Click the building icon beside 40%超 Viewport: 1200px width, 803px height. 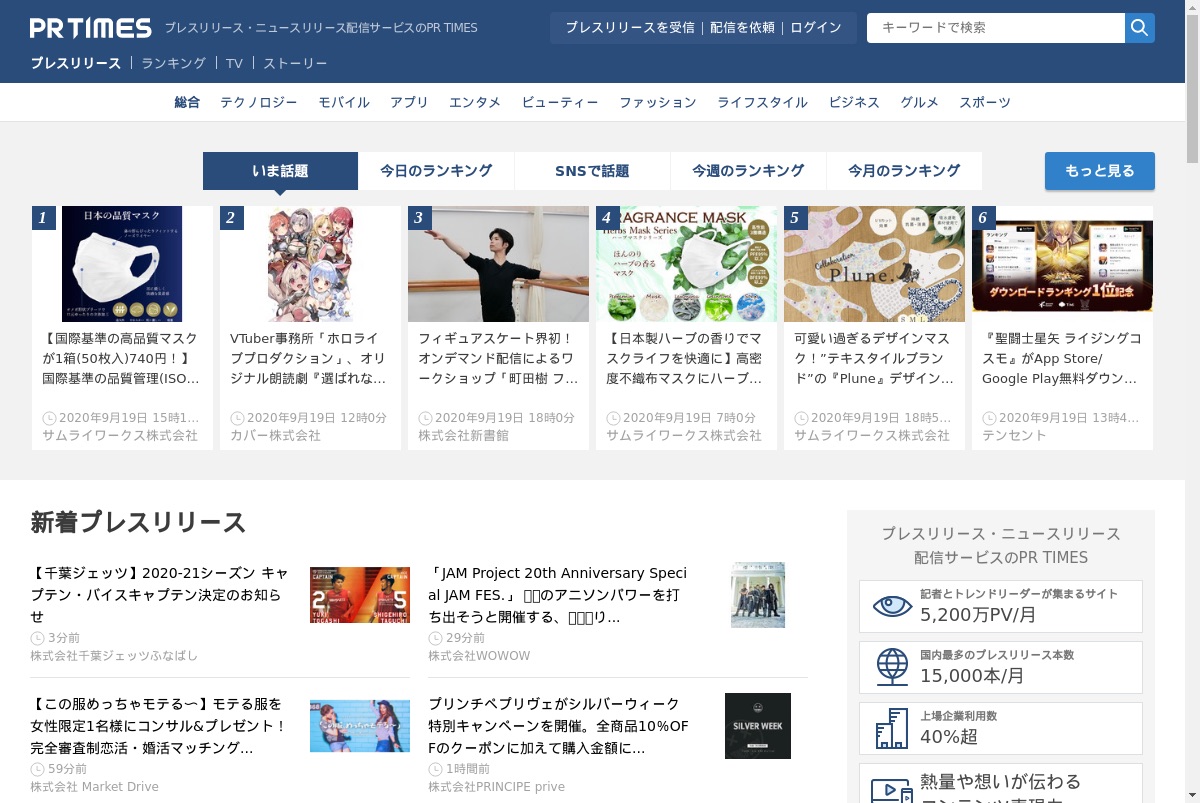892,728
